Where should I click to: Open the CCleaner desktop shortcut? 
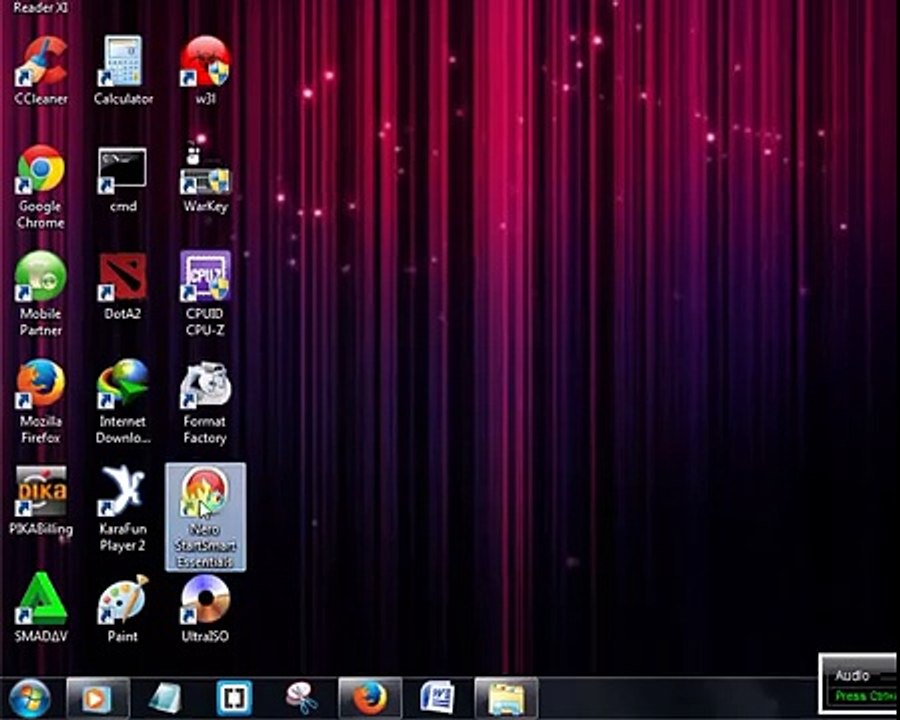click(x=41, y=70)
